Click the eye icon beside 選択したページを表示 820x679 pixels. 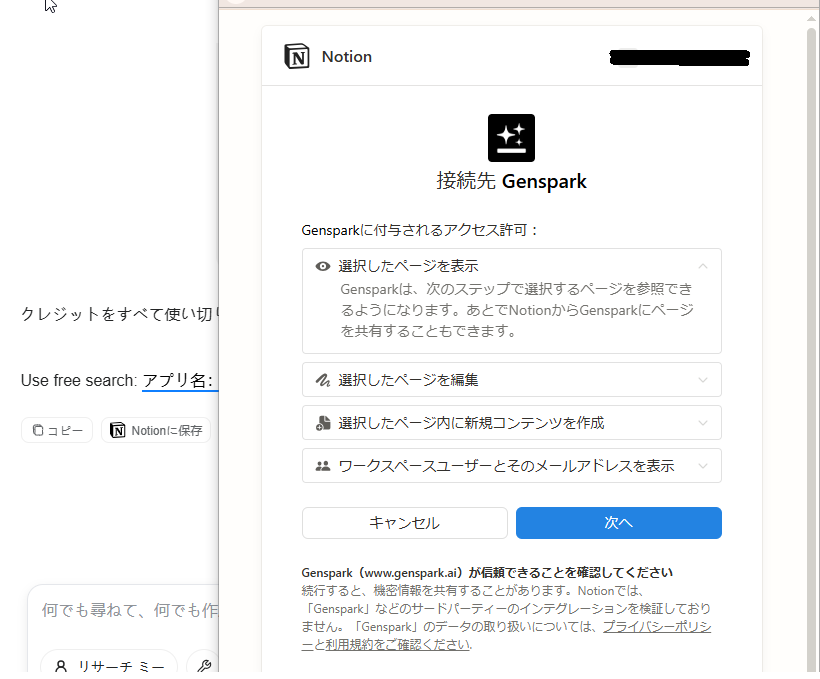point(323,266)
